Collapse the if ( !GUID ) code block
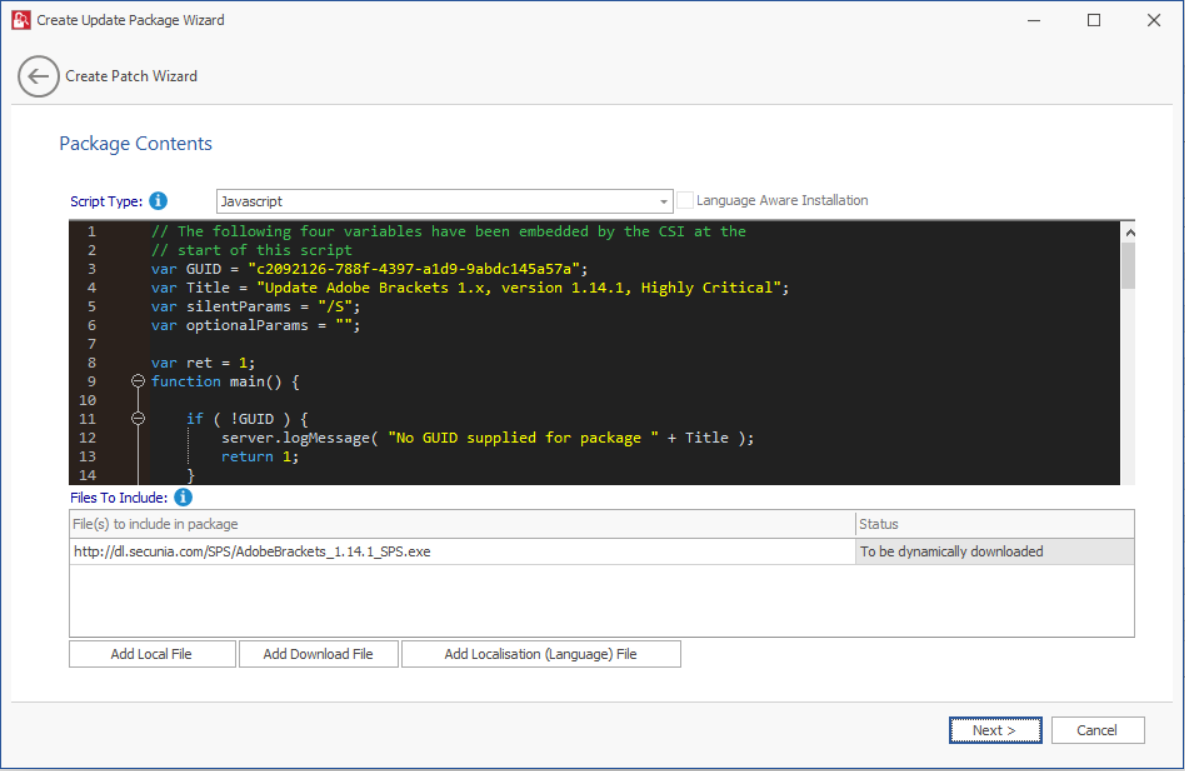This screenshot has height=771, width=1185. (x=138, y=418)
